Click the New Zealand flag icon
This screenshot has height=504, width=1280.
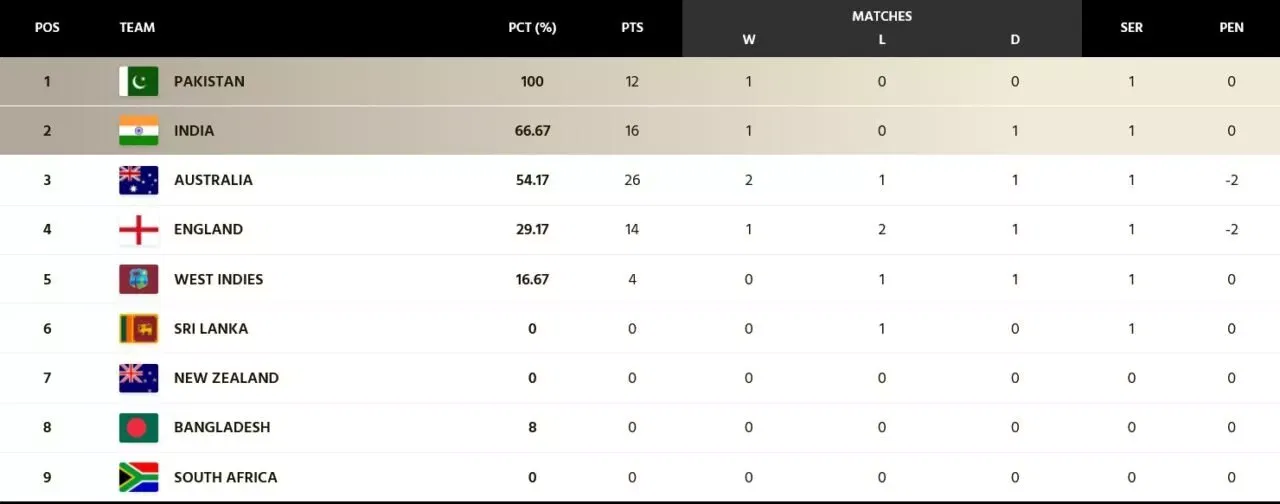pos(138,378)
